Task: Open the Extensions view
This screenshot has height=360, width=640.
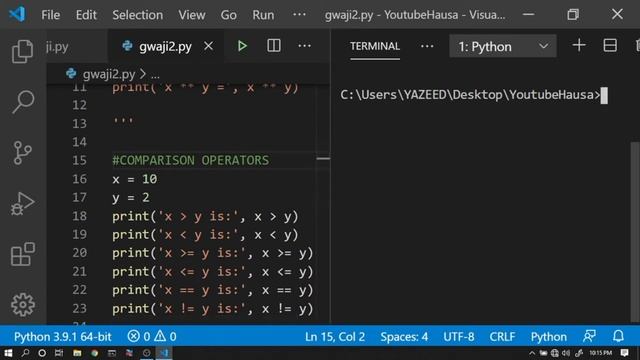Action: (x=23, y=254)
